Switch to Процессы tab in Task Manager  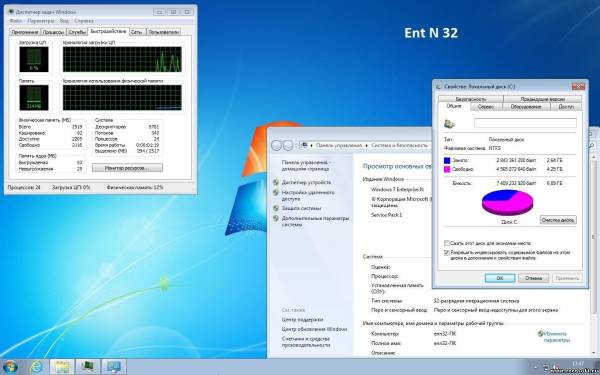(x=53, y=32)
